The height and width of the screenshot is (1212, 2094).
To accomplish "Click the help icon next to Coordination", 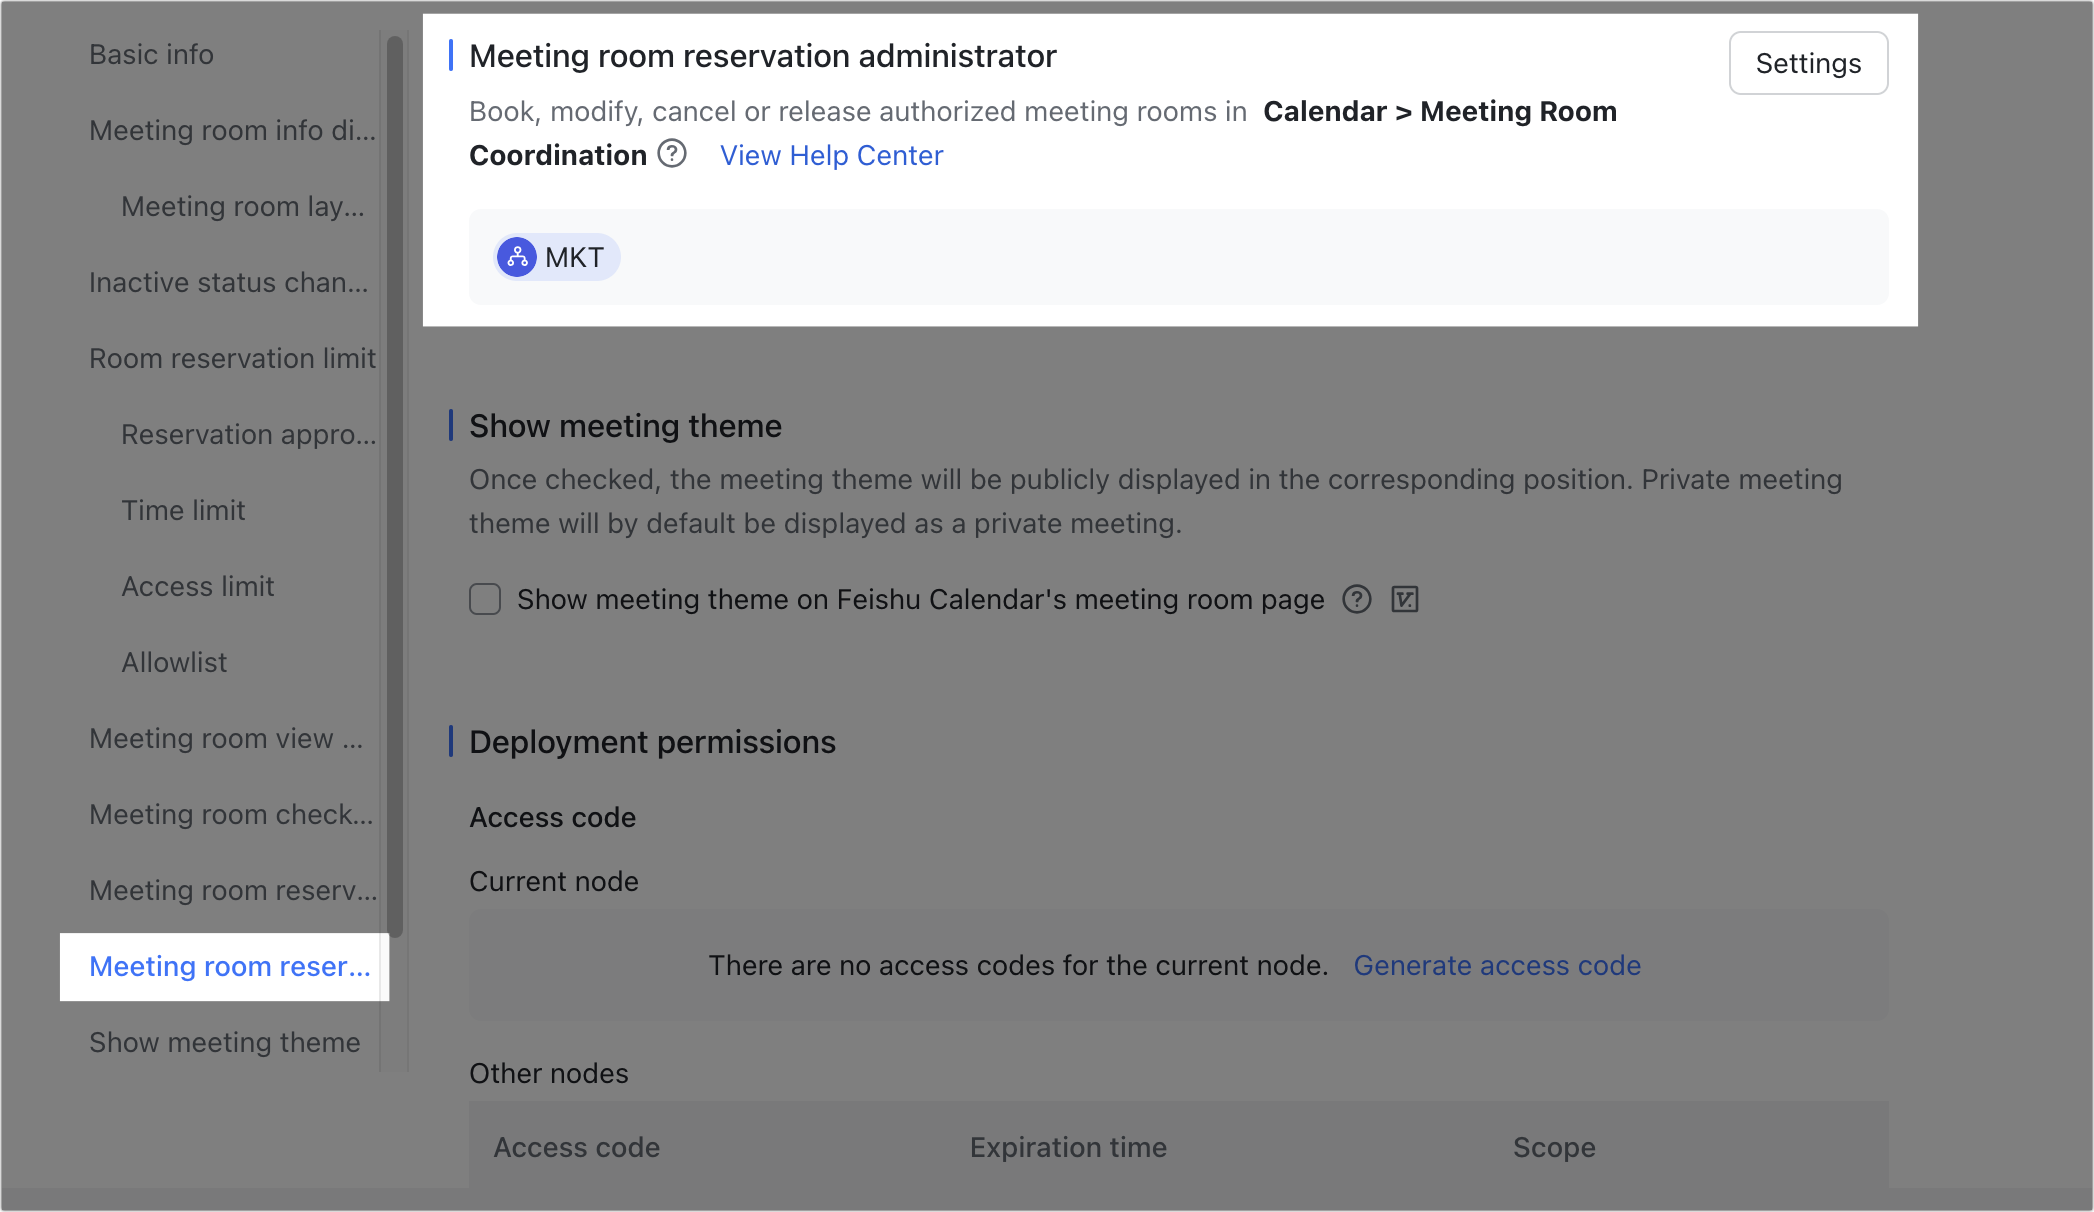I will 672,154.
